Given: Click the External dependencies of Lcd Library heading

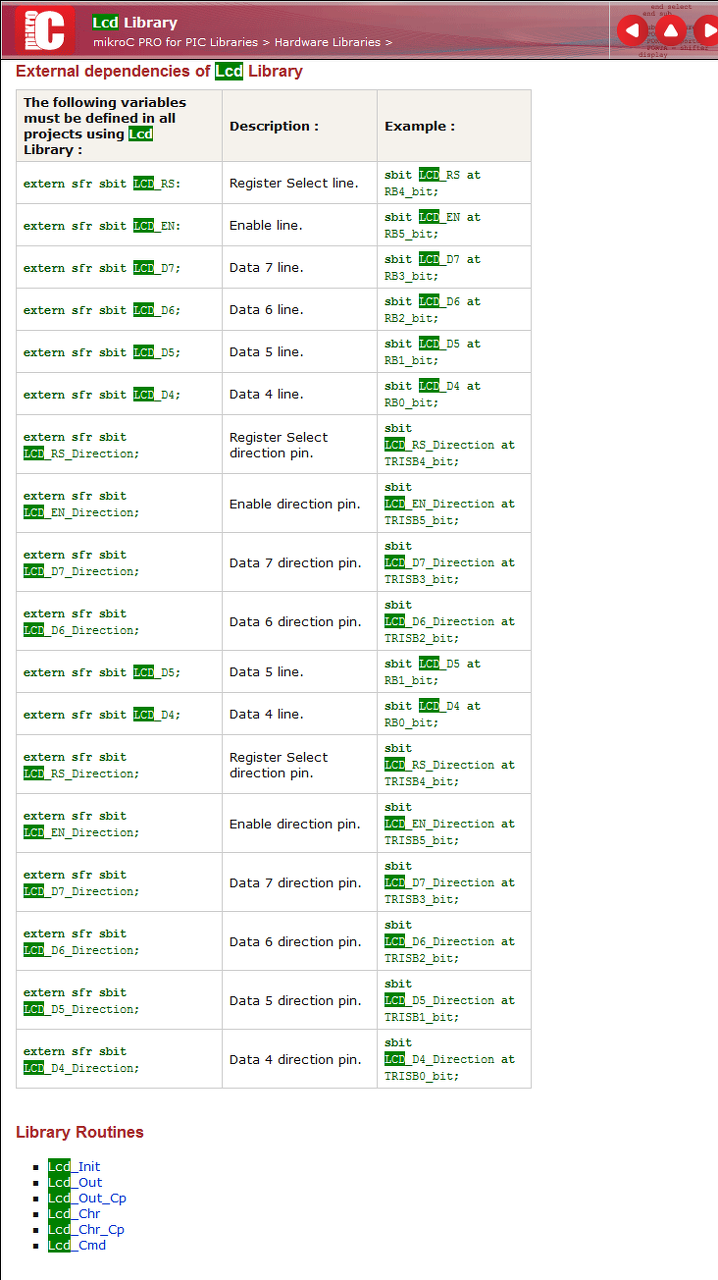Looking at the screenshot, I should (x=159, y=71).
